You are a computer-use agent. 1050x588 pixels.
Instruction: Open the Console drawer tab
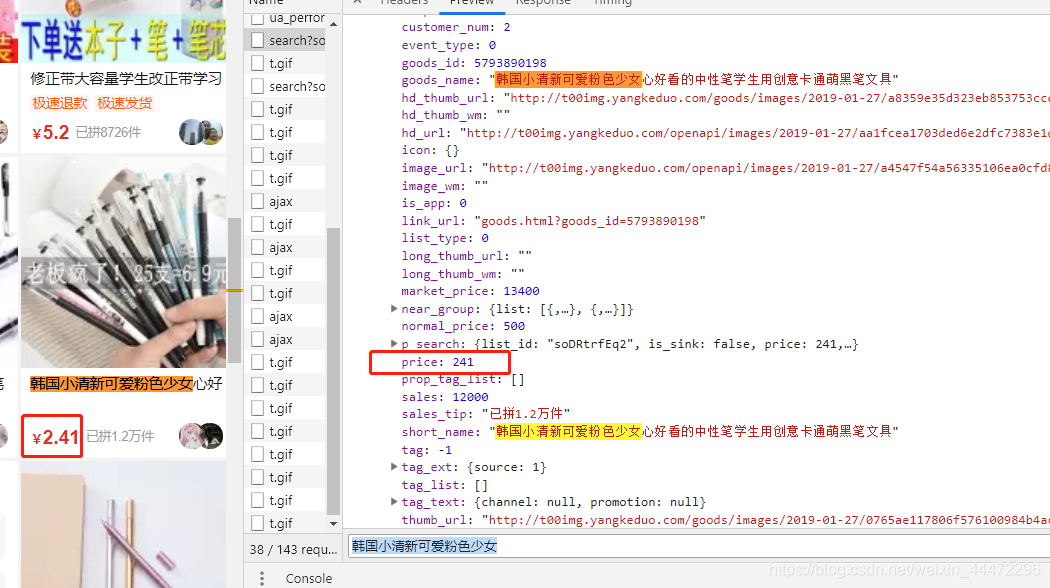coord(309,578)
